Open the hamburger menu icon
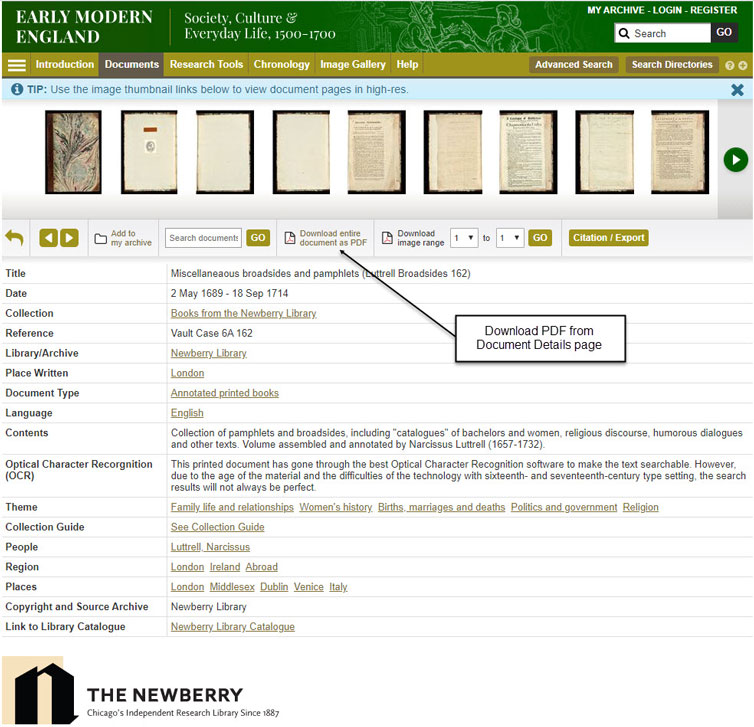The width and height of the screenshot is (754, 727). coord(17,65)
